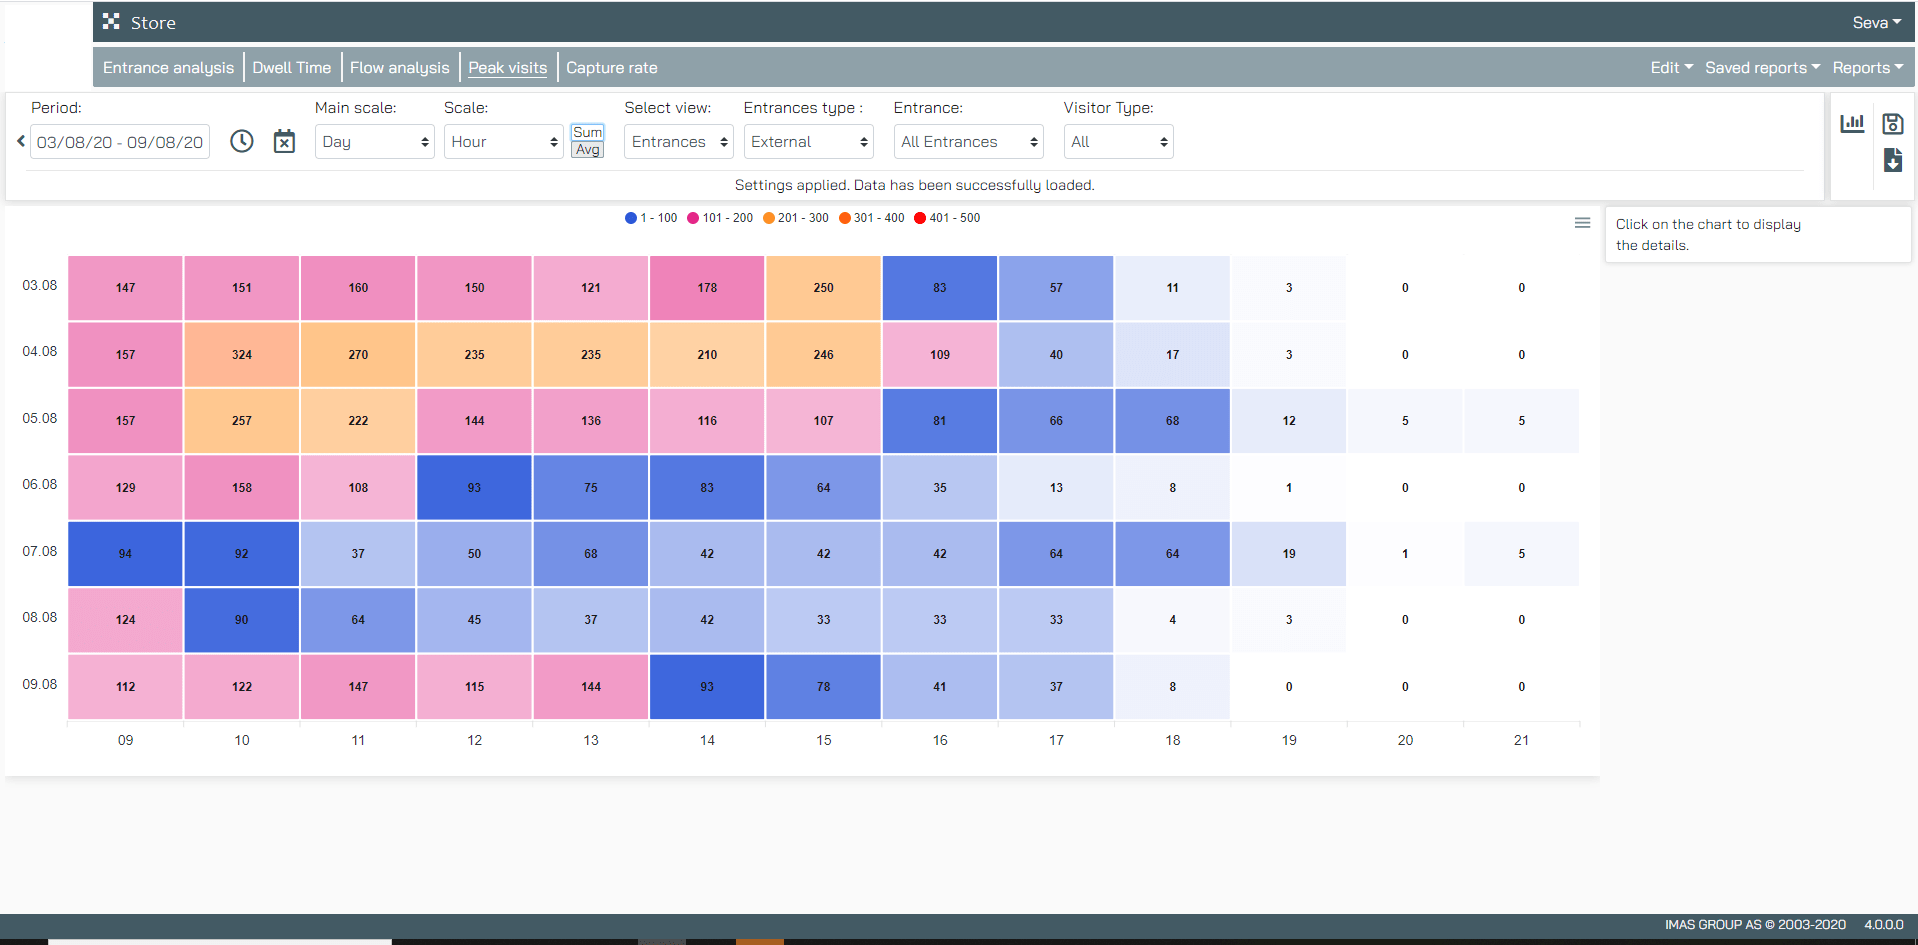The image size is (1918, 945).
Task: Click the Store grid icon in header
Action: pos(111,22)
